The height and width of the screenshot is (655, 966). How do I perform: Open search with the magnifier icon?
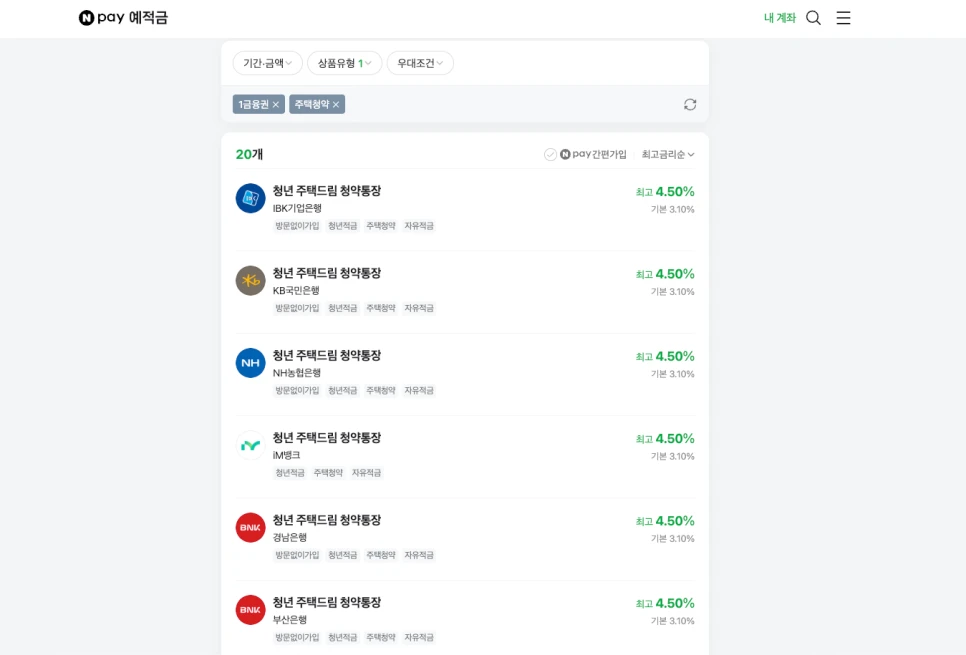(813, 18)
